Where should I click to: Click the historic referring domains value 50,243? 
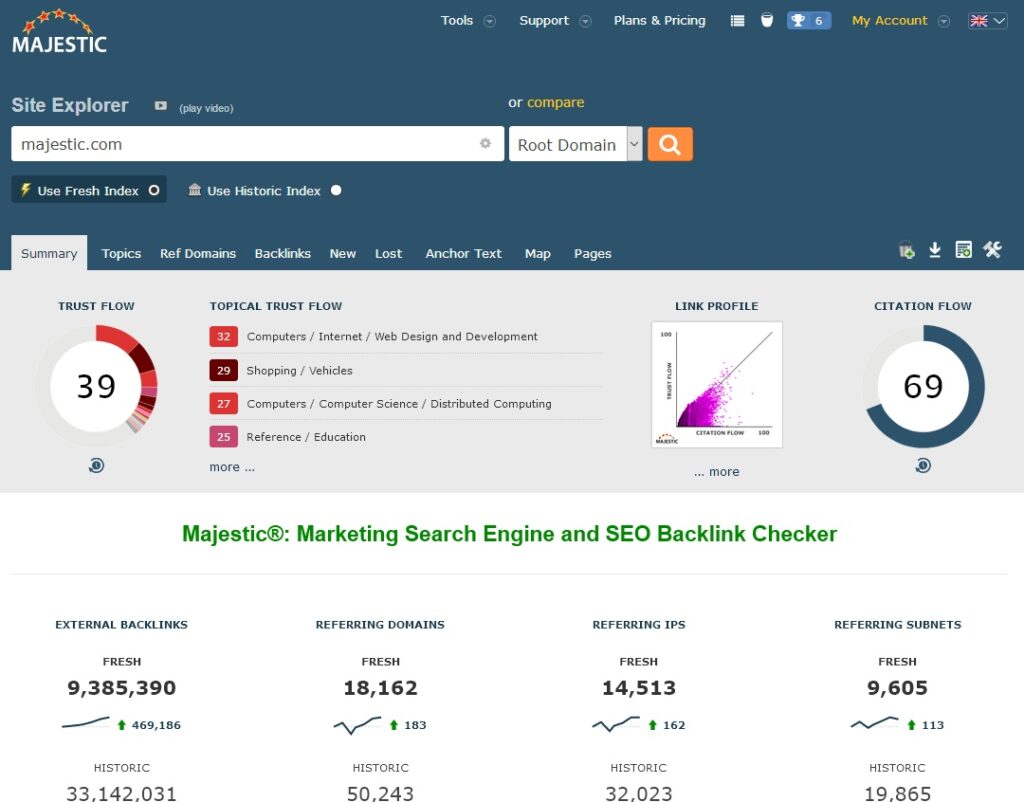click(x=380, y=793)
